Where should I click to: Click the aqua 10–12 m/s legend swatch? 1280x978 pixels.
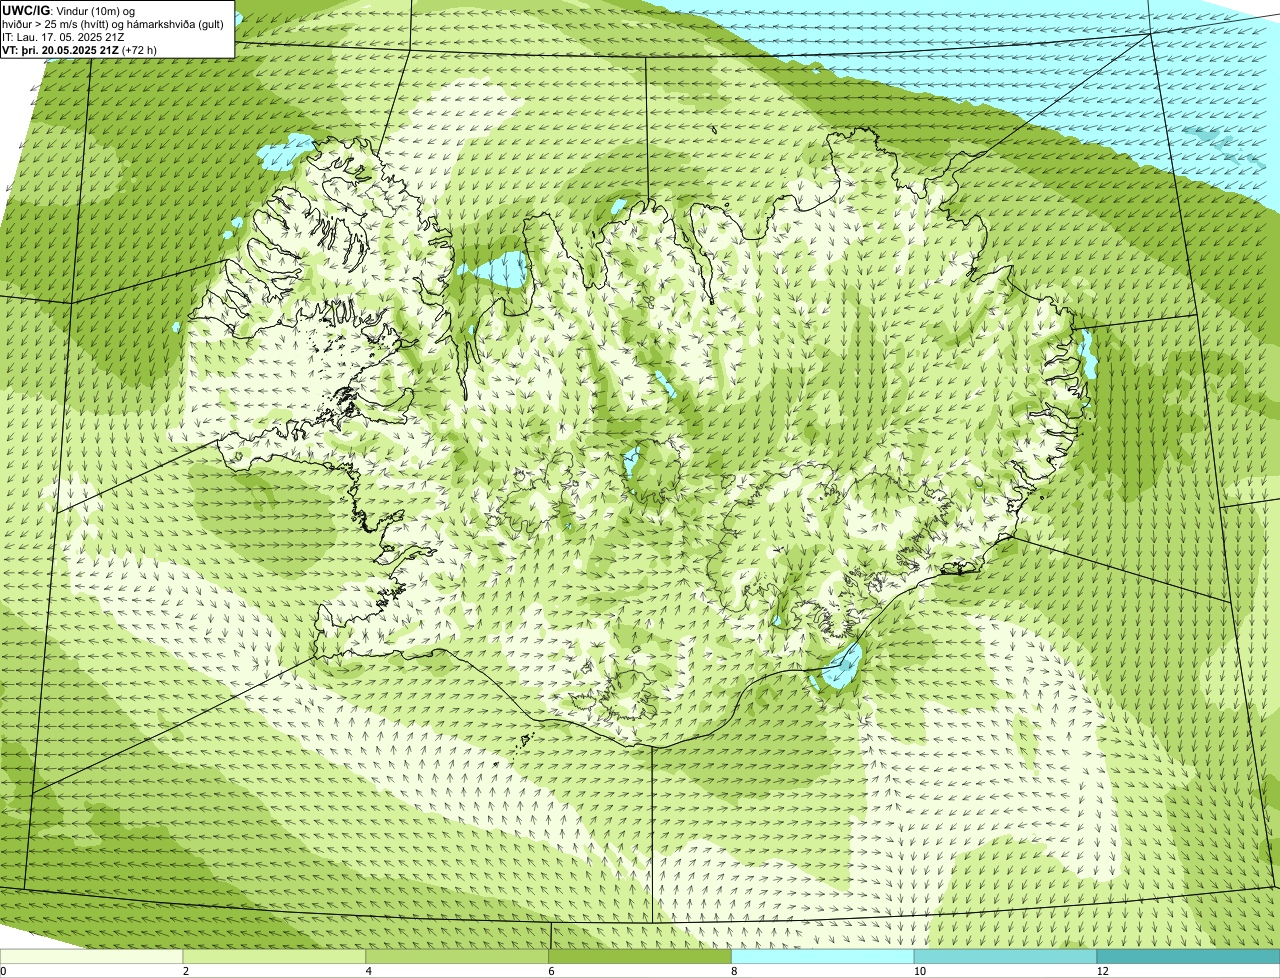1006,956
